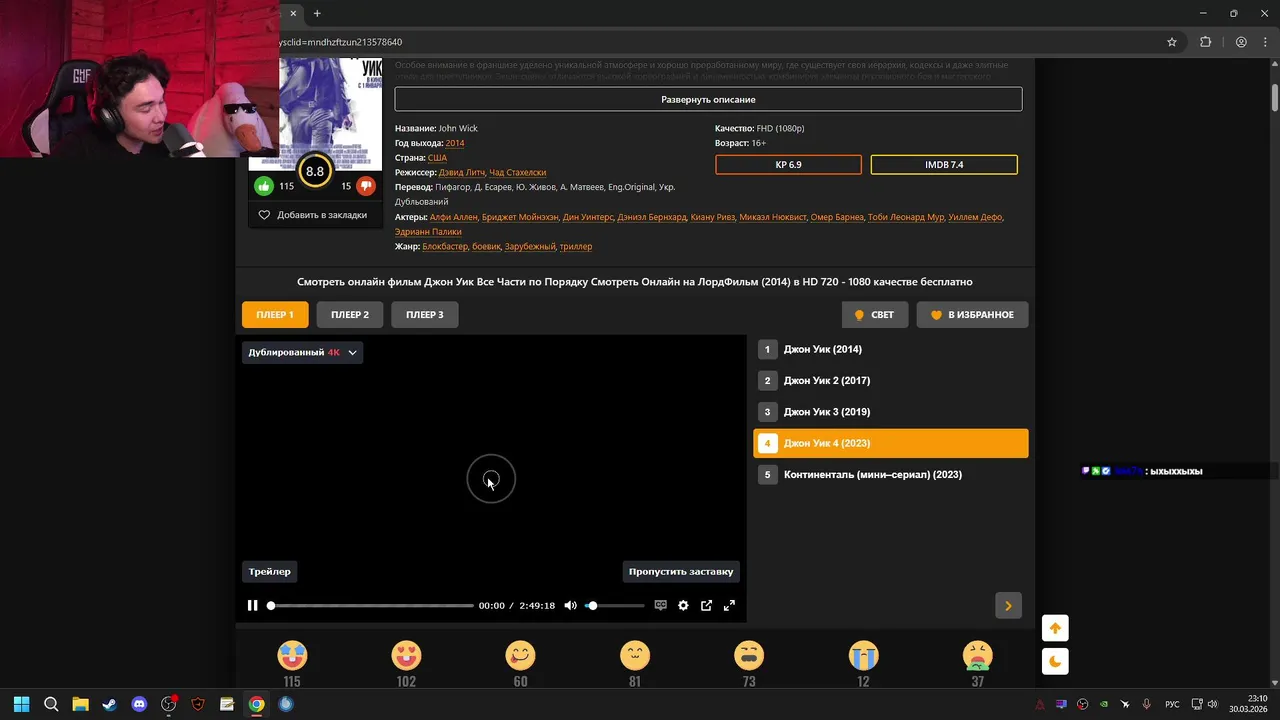Open Windows Start menu
Viewport: 1280px width, 720px height.
[x=22, y=704]
